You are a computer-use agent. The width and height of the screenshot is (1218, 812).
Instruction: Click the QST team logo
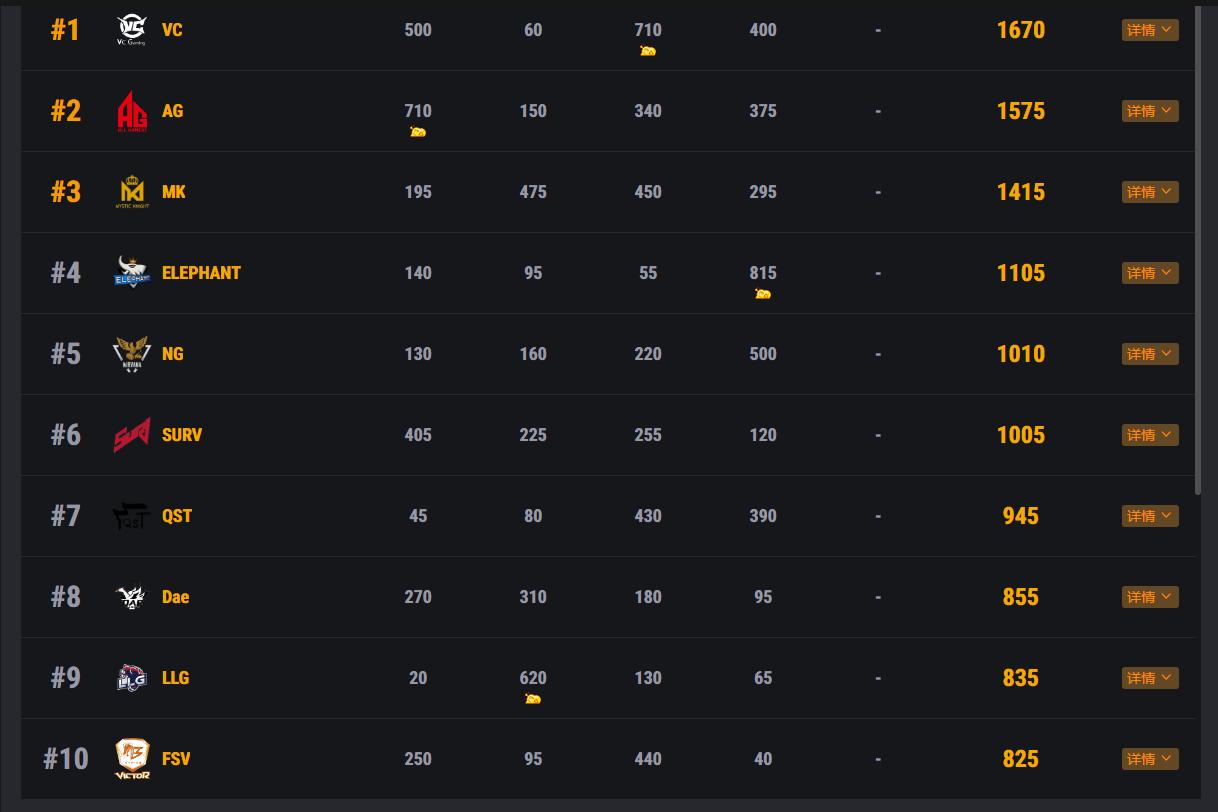(x=131, y=516)
